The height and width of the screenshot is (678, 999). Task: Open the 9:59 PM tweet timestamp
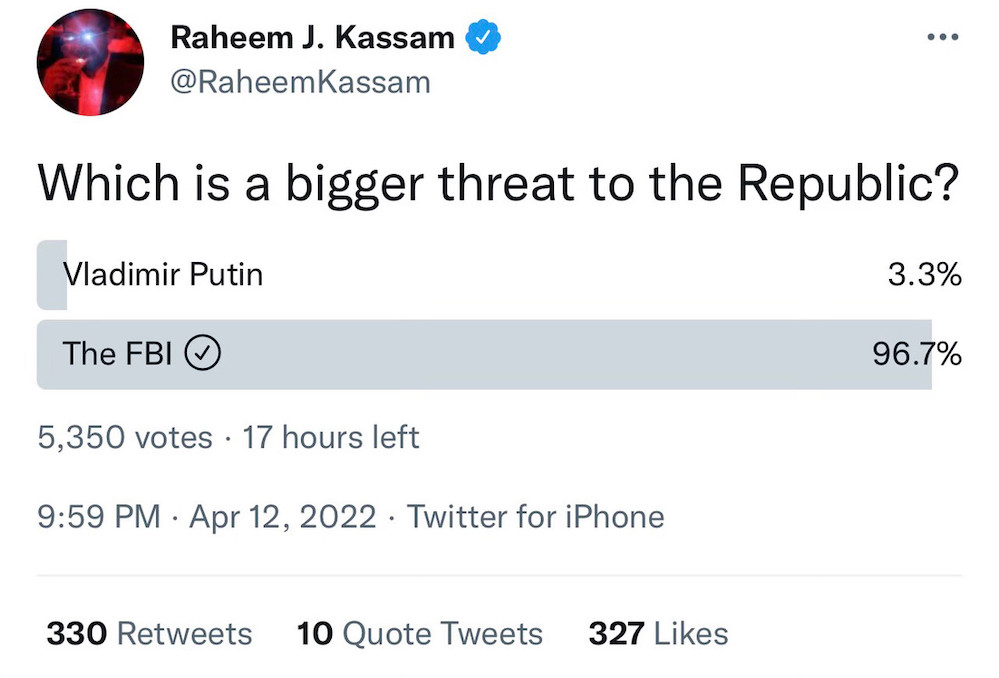98,516
